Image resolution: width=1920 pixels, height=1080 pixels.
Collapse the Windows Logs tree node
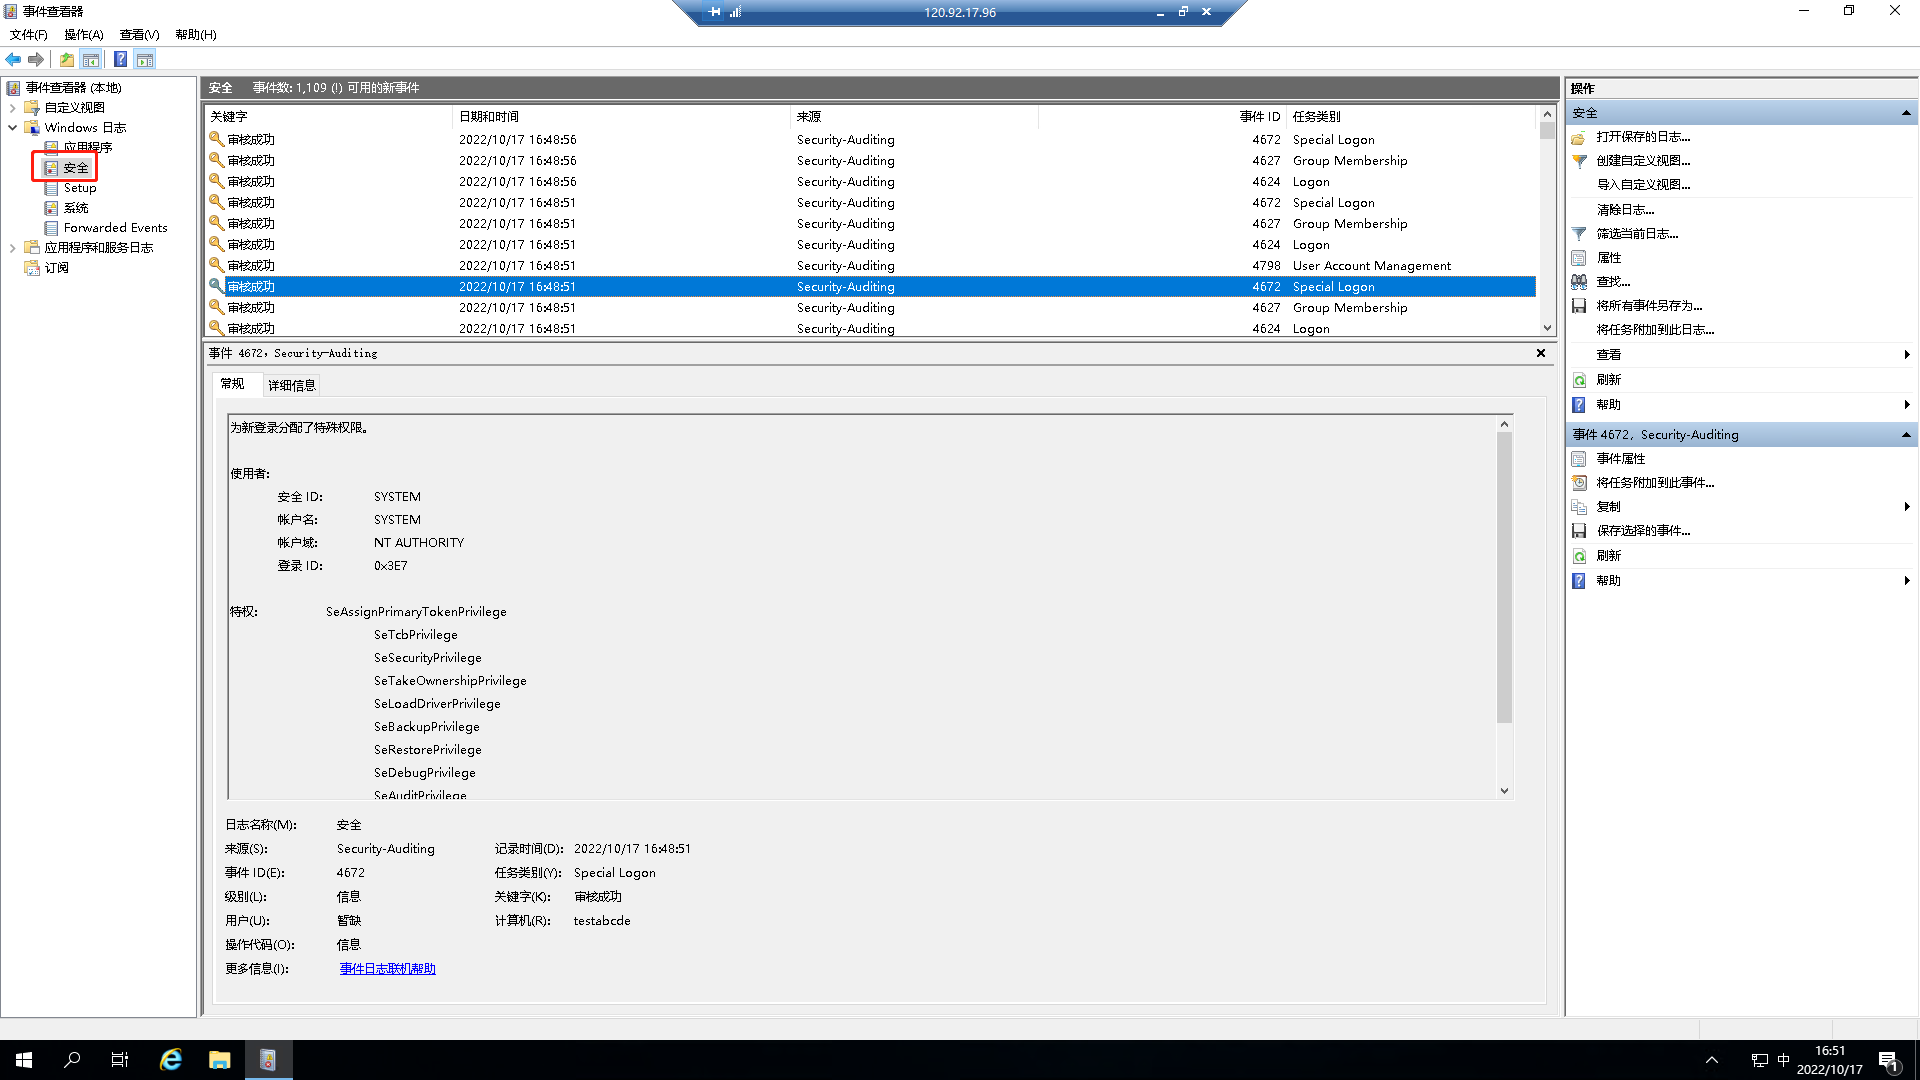12,128
